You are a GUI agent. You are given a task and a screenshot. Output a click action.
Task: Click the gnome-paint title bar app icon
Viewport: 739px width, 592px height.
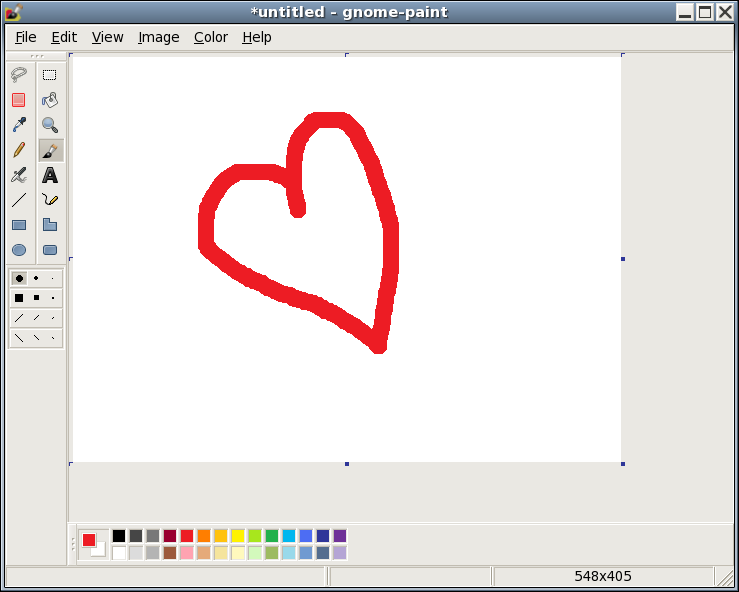(14, 12)
